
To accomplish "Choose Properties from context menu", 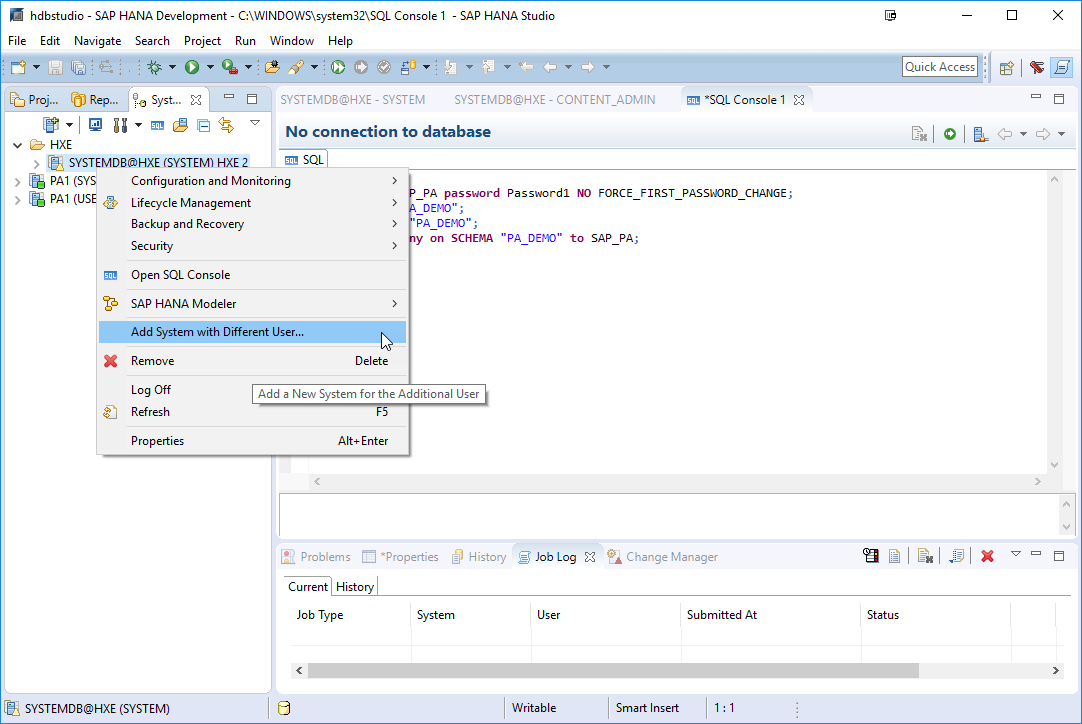I will coord(253,441).
